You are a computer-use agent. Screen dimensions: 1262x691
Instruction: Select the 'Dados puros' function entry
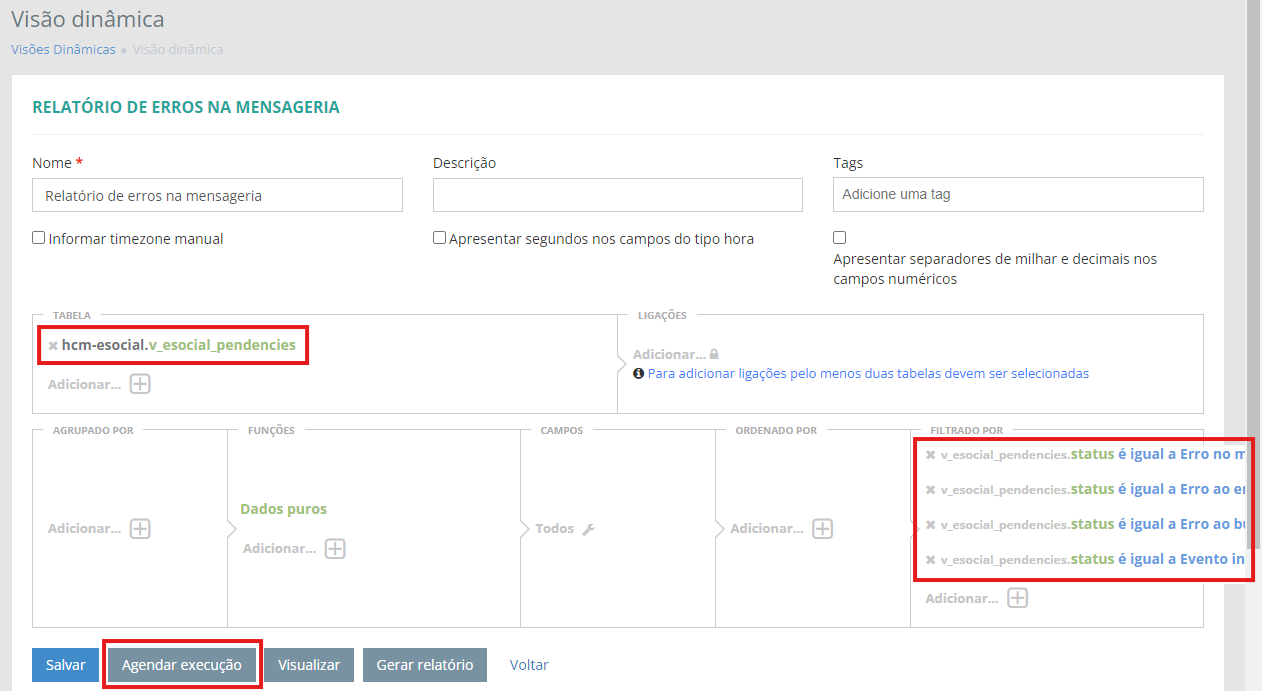283,509
